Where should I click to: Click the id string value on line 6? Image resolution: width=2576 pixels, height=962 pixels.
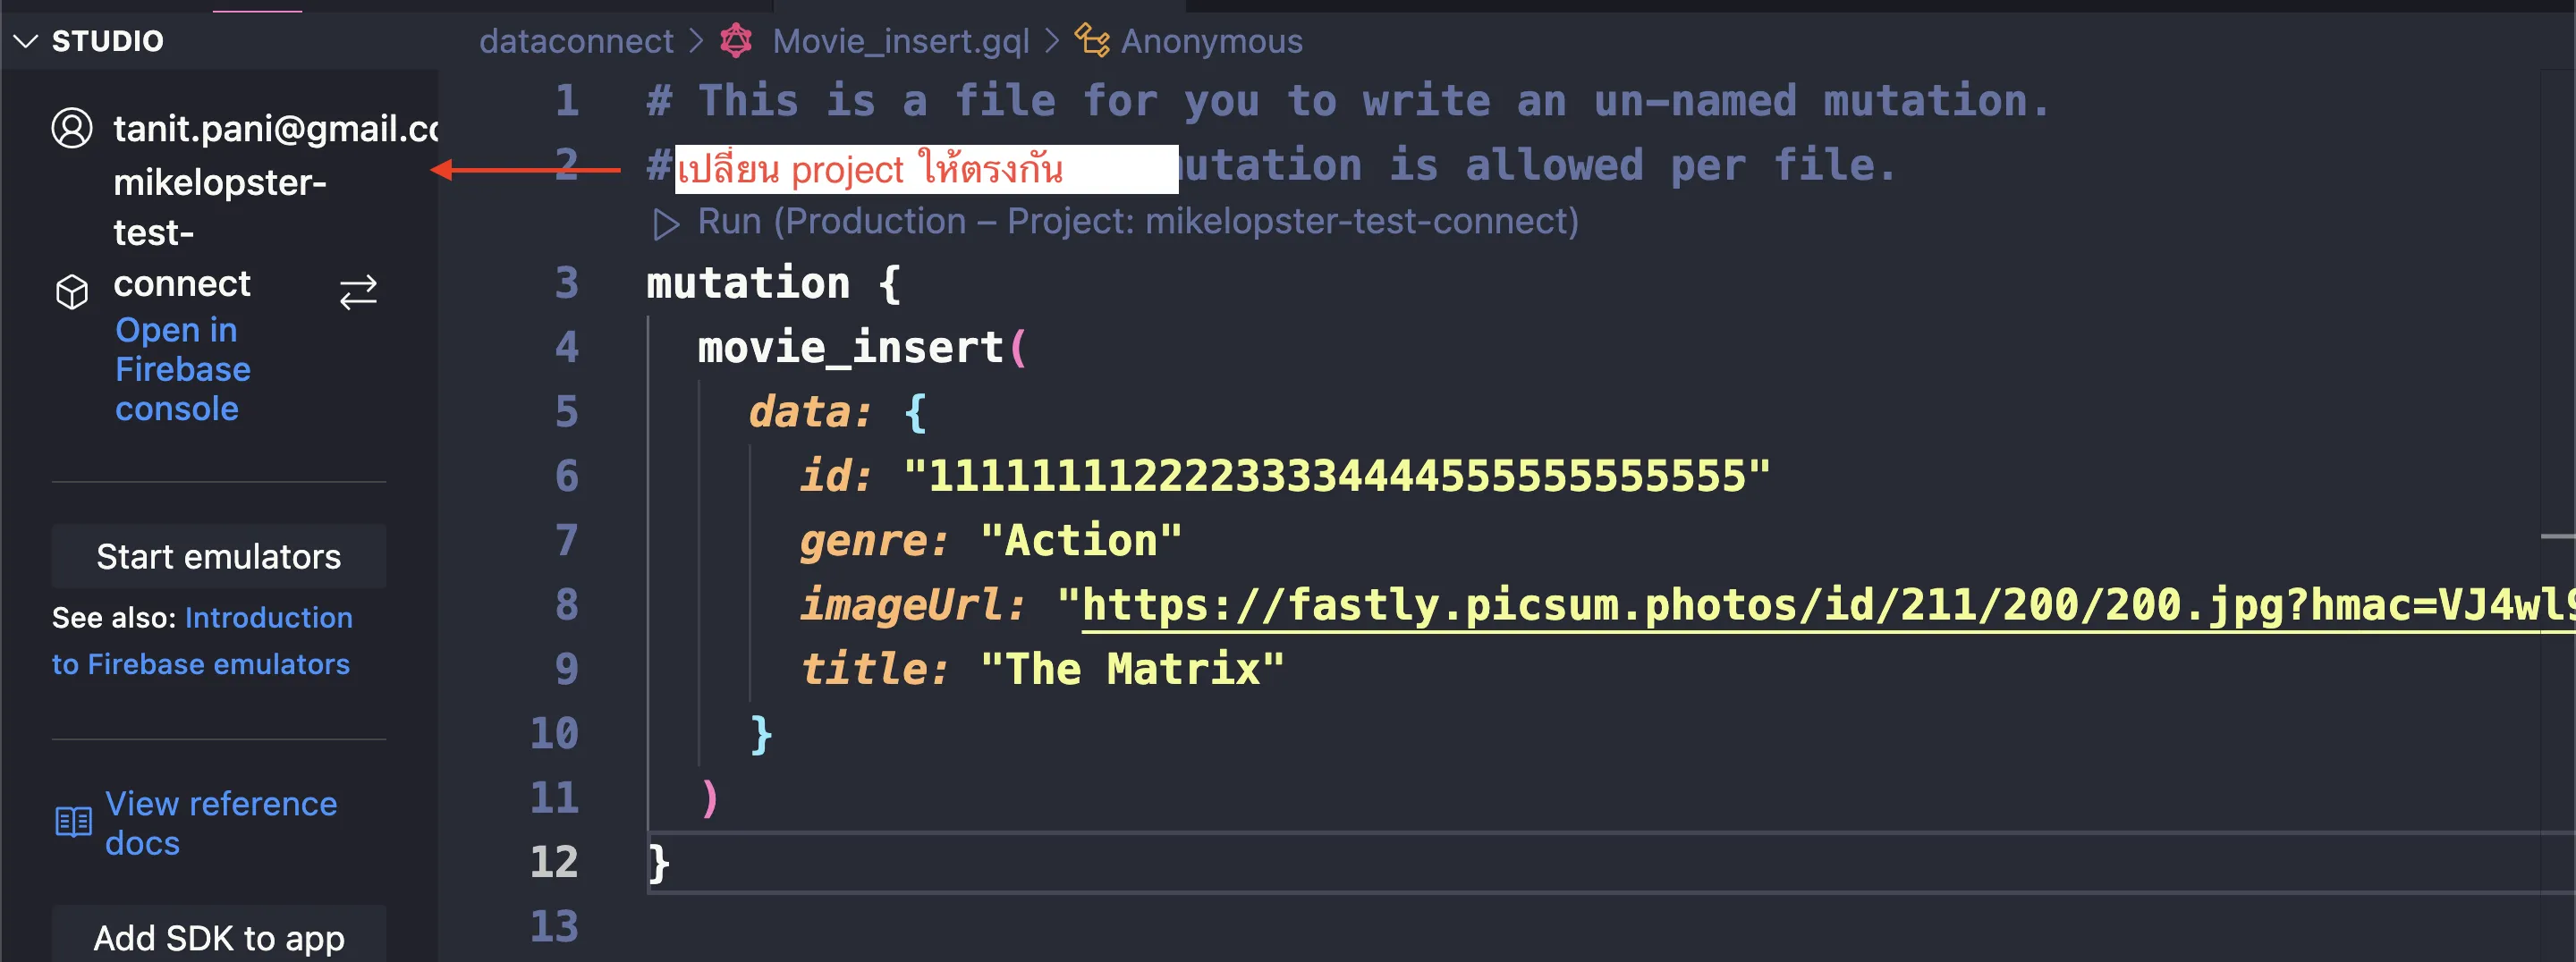(x=1336, y=476)
